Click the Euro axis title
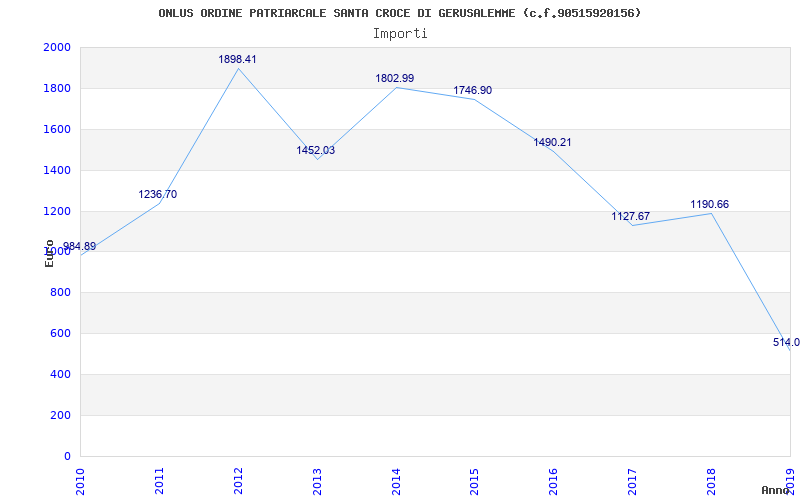Screen dimensions: 800x500 pyautogui.click(x=49, y=254)
